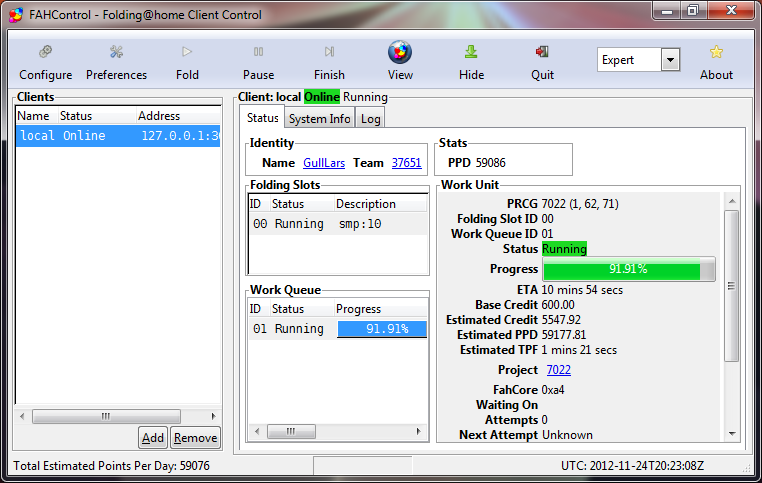Click Work Queue Progress column header
This screenshot has height=483, width=762.
pos(381,309)
